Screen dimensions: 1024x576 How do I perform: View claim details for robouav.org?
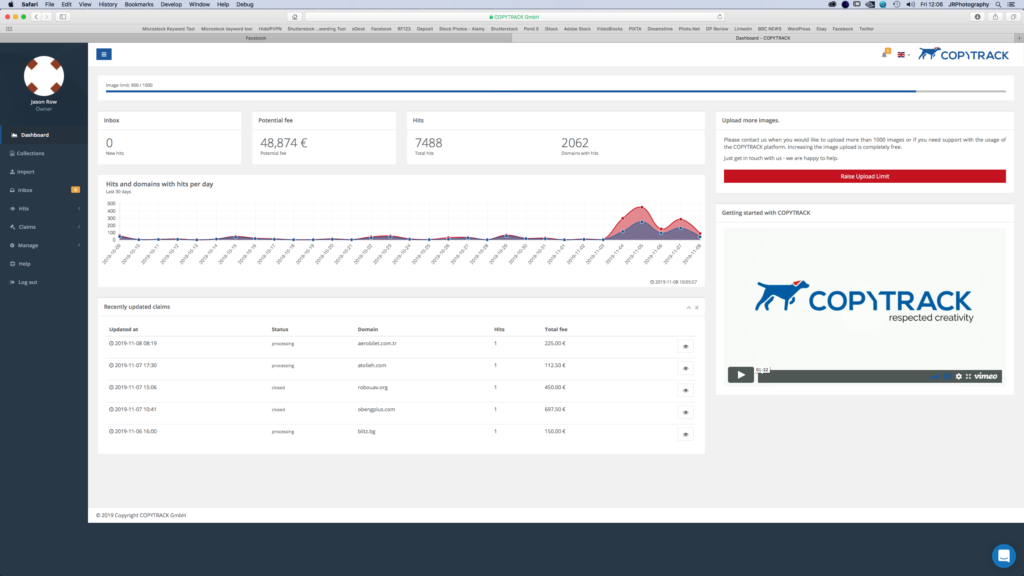[x=685, y=391]
